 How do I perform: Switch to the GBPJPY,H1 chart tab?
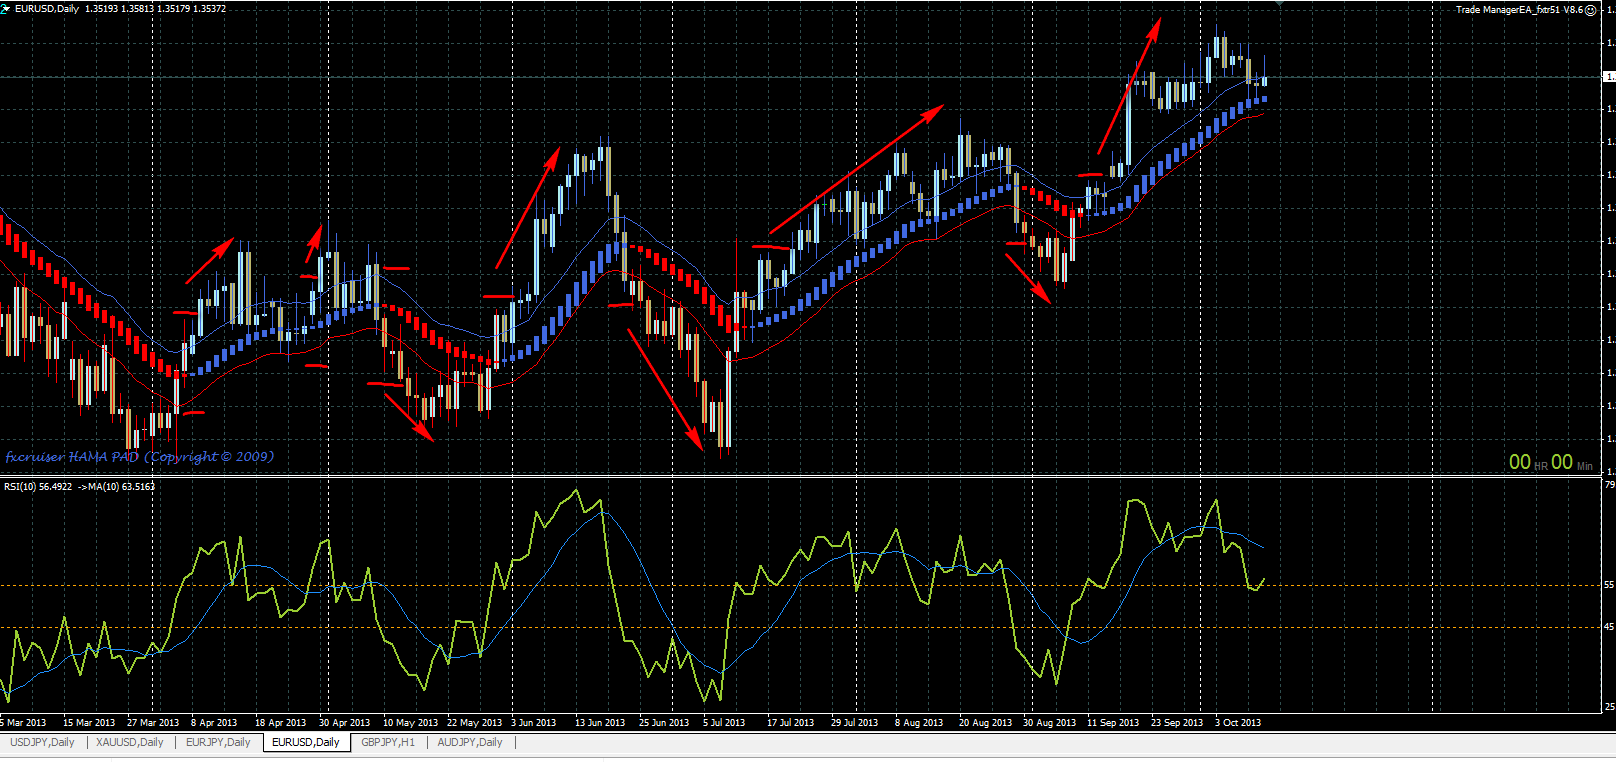point(388,742)
